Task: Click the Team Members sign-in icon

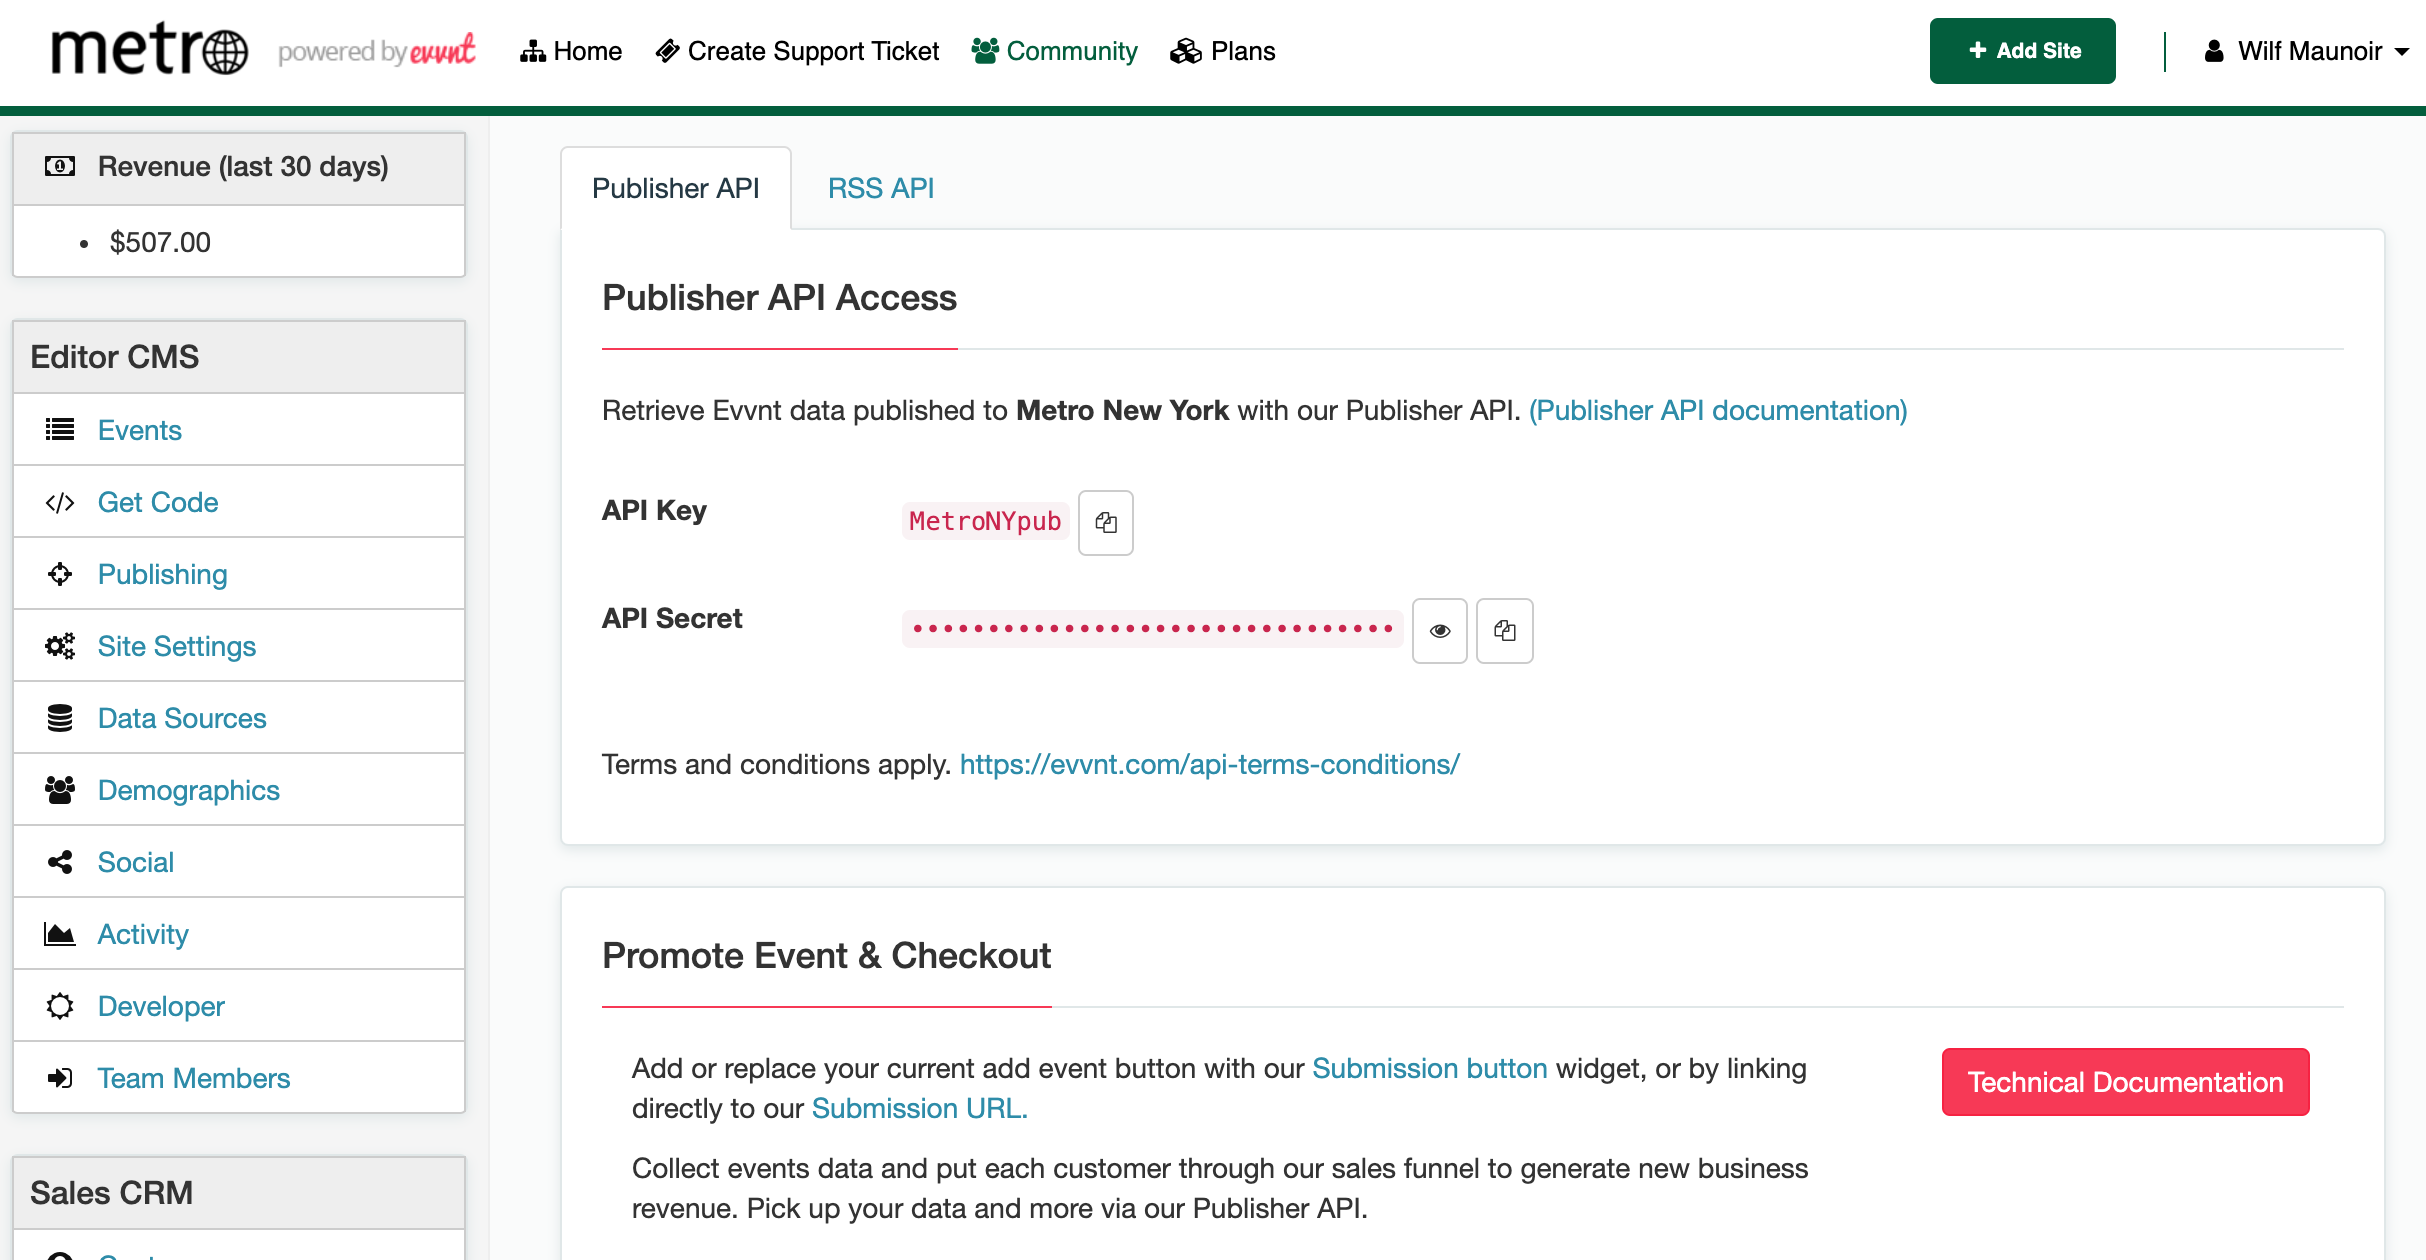Action: (60, 1078)
